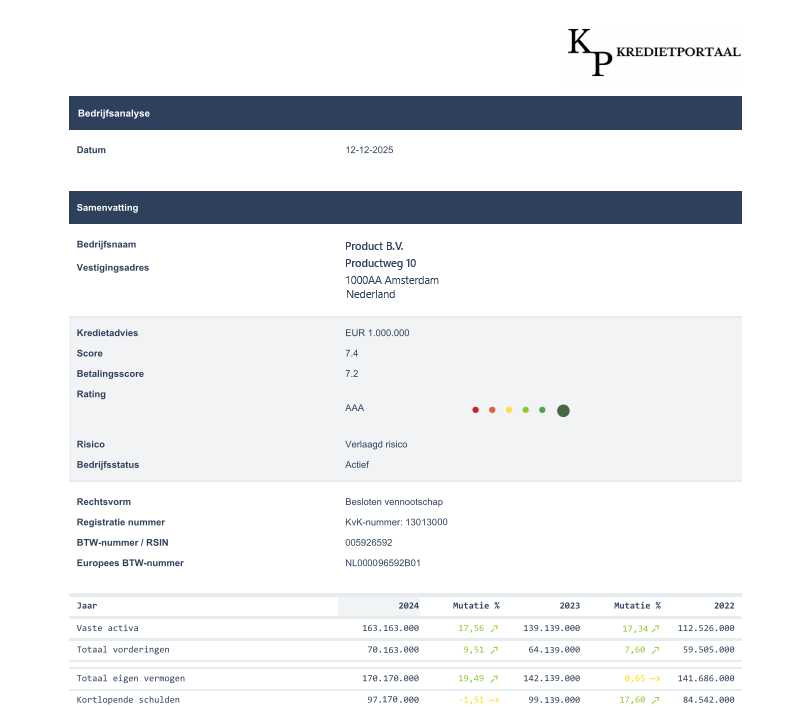Click the upward arrow beside 17,34
810x707 pixels.
656,628
